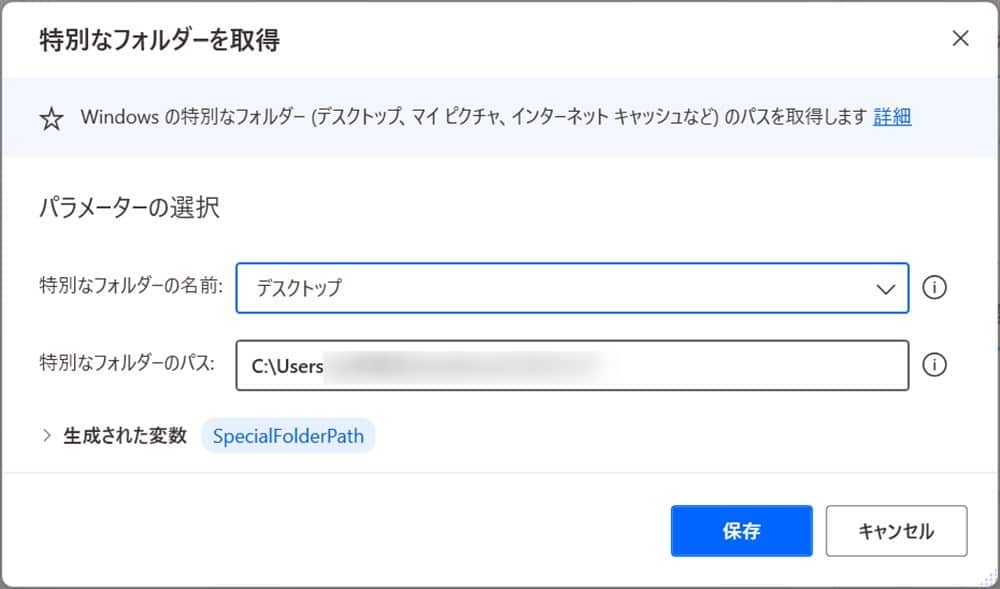Click the chevron on the folder name combo box
This screenshot has width=1000, height=589.
tap(884, 288)
